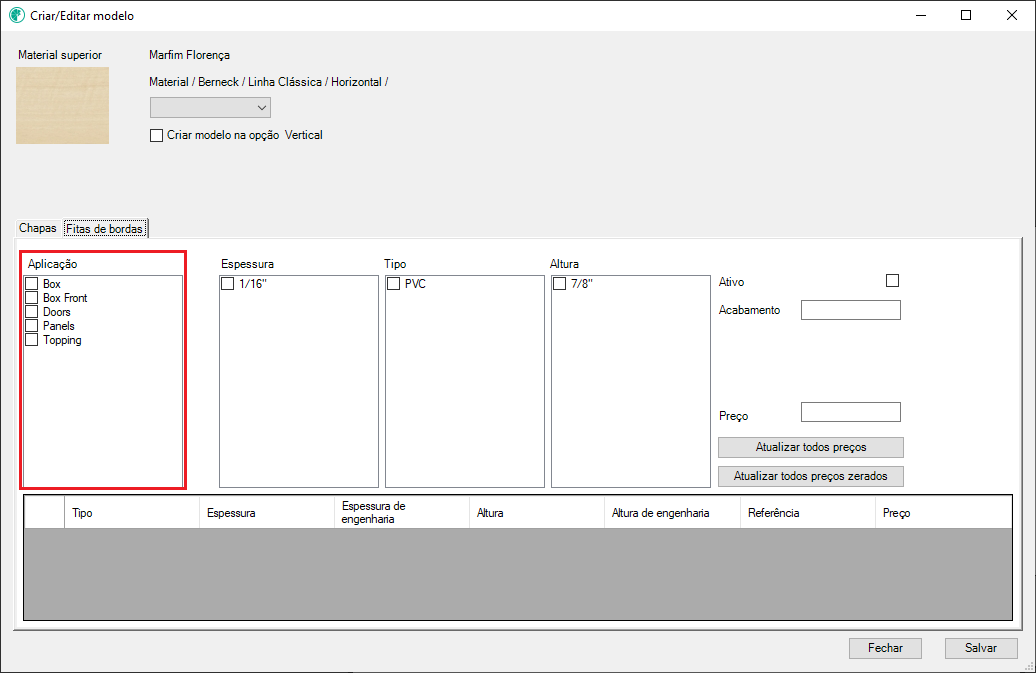Maximize the Criar/Editar modelo window
This screenshot has height=673, width=1036.
pos(966,15)
